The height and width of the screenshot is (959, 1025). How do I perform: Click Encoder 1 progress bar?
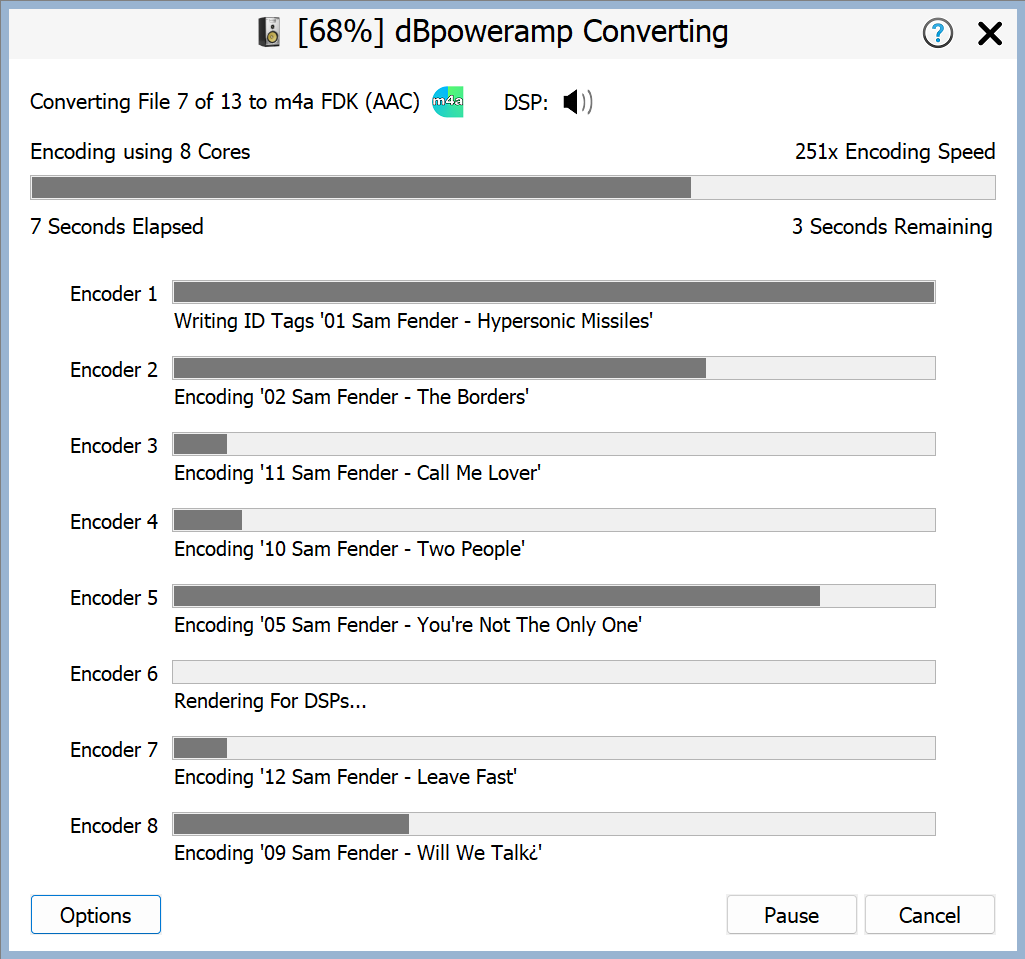pos(554,292)
